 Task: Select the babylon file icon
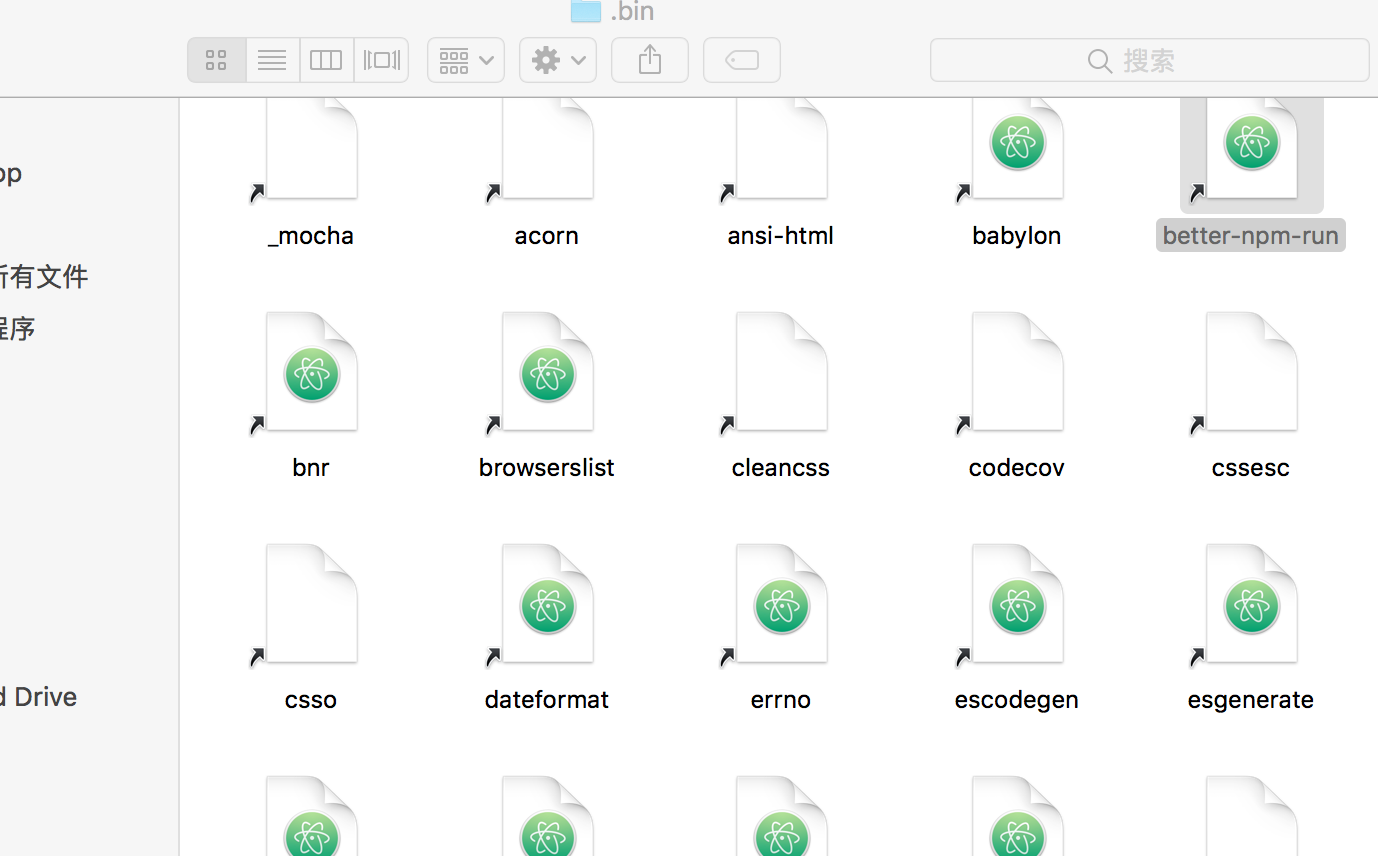[x=1017, y=150]
